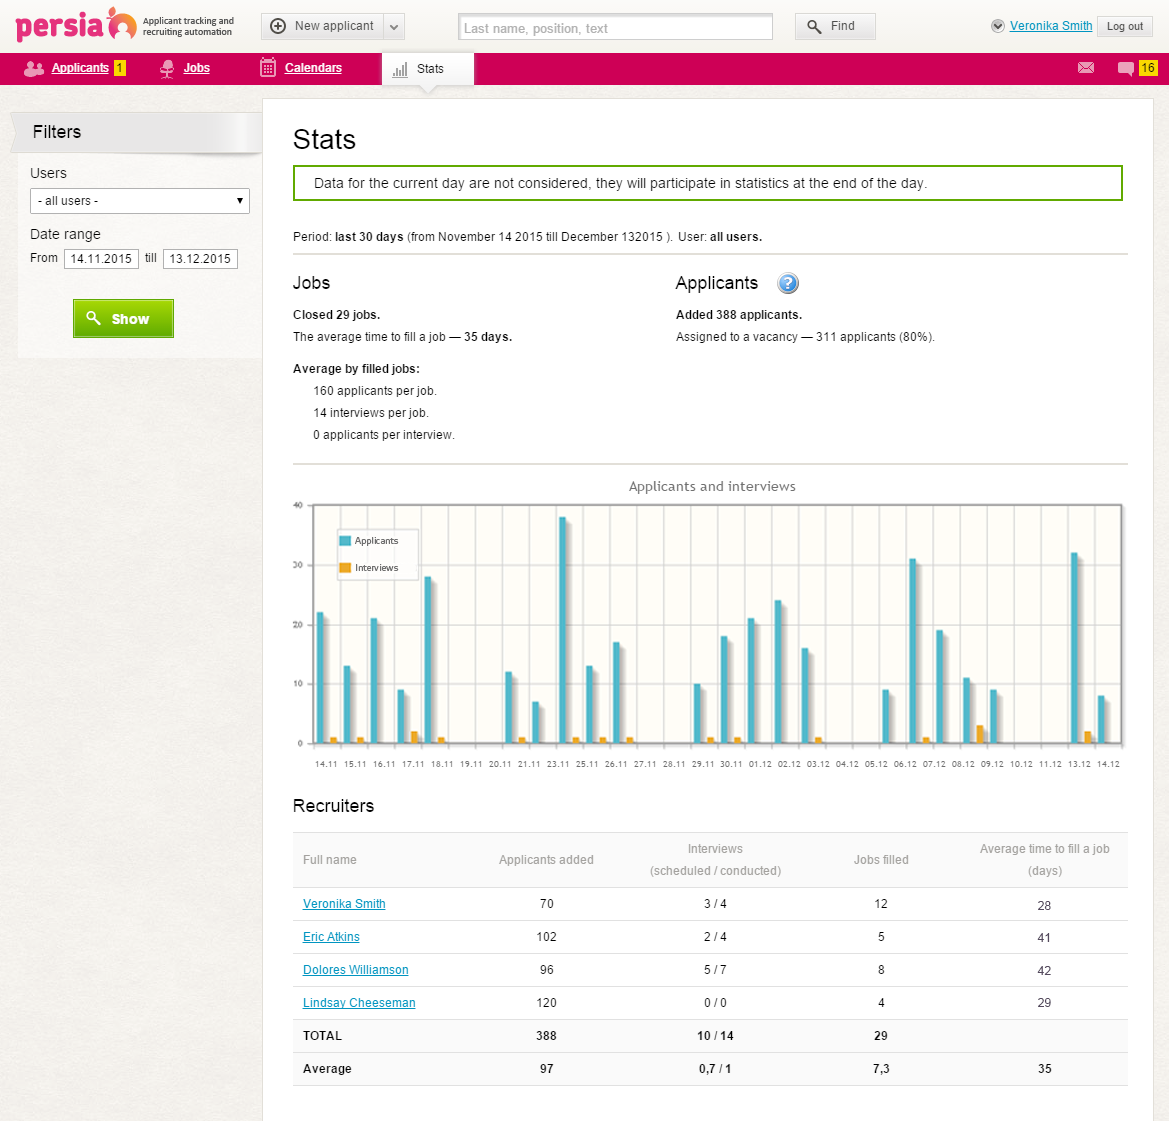Click the tallest applicants bar on 23.11
The image size is (1169, 1121).
pyautogui.click(x=562, y=630)
